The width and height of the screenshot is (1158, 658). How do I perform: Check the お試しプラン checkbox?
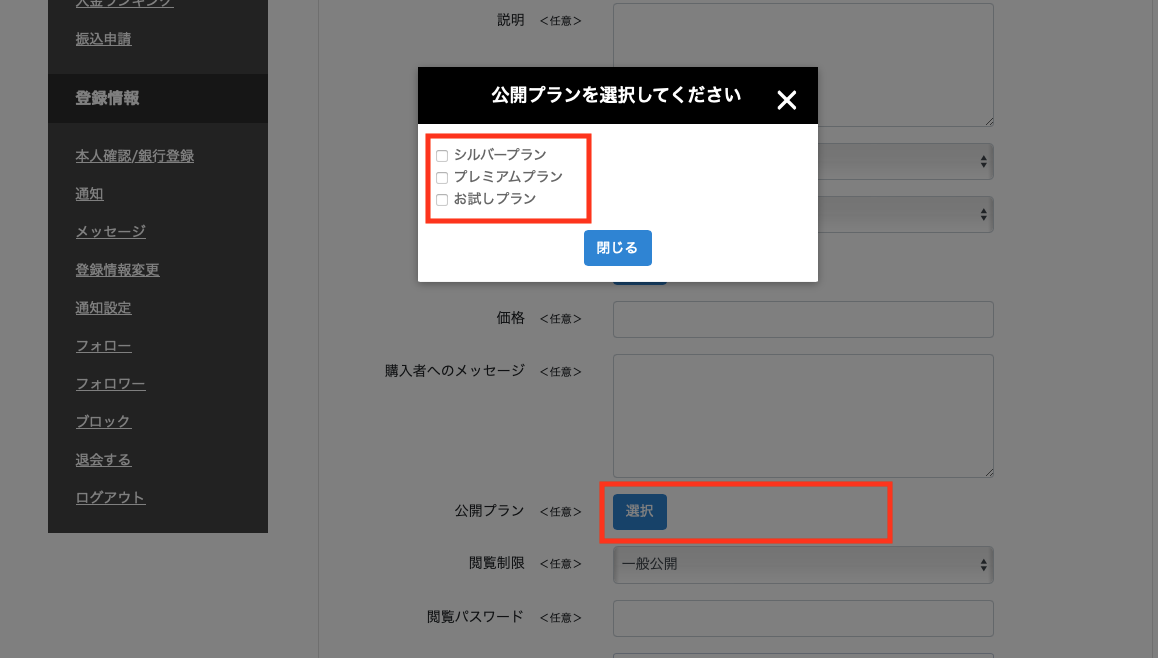point(442,200)
